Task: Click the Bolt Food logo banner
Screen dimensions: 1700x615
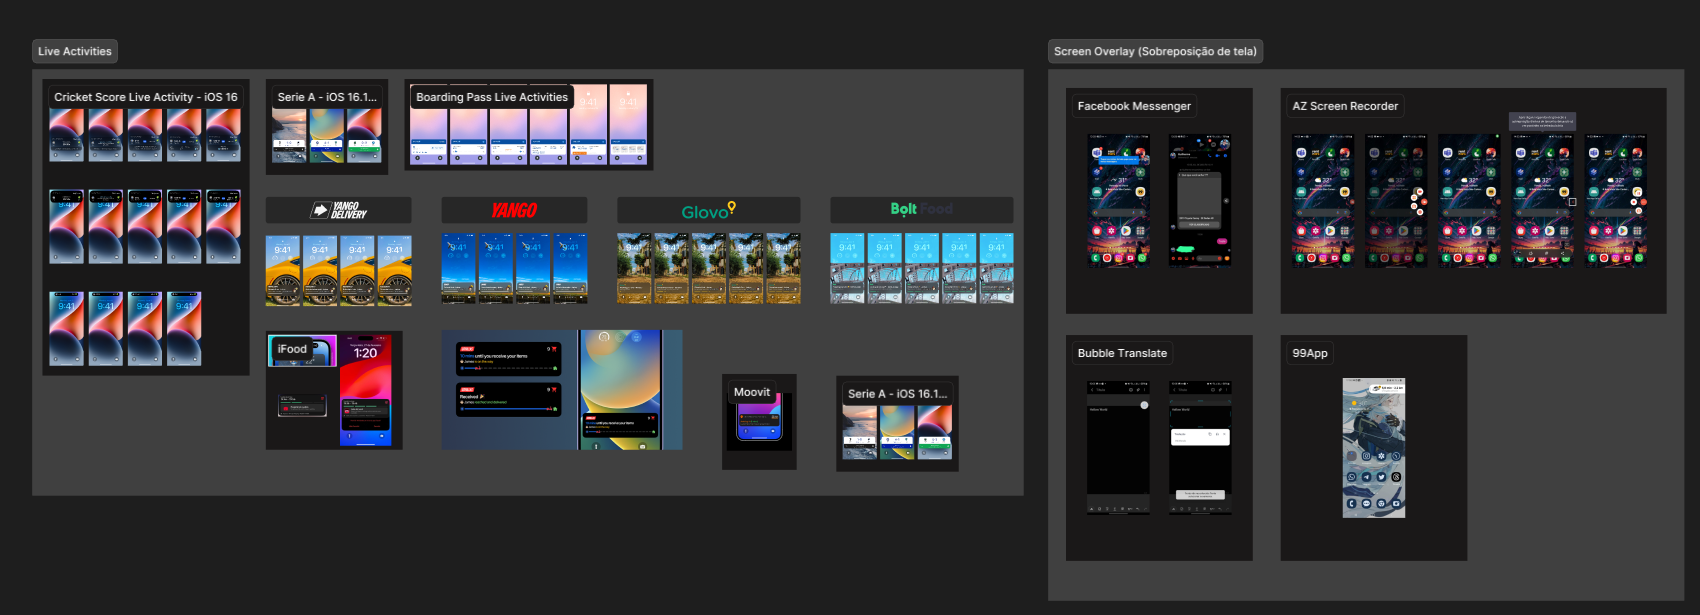Action: tap(921, 210)
